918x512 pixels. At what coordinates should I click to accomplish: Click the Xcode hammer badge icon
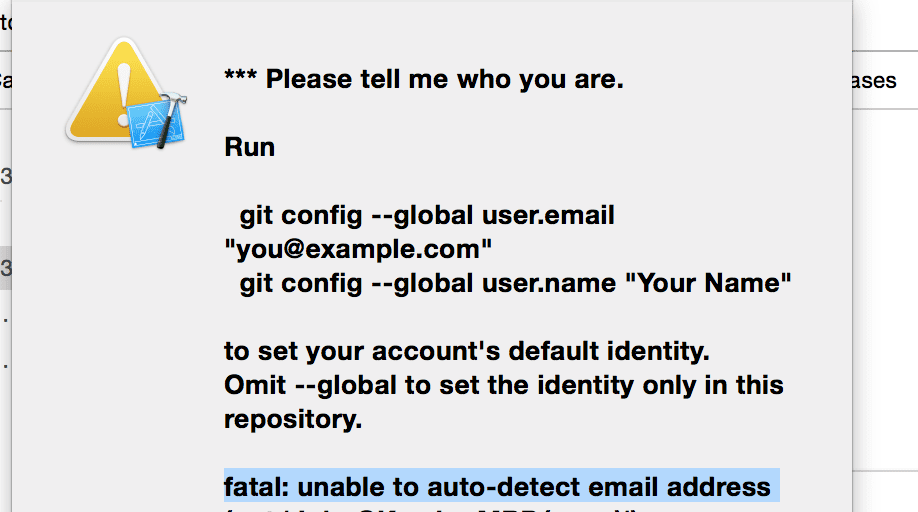(x=158, y=121)
